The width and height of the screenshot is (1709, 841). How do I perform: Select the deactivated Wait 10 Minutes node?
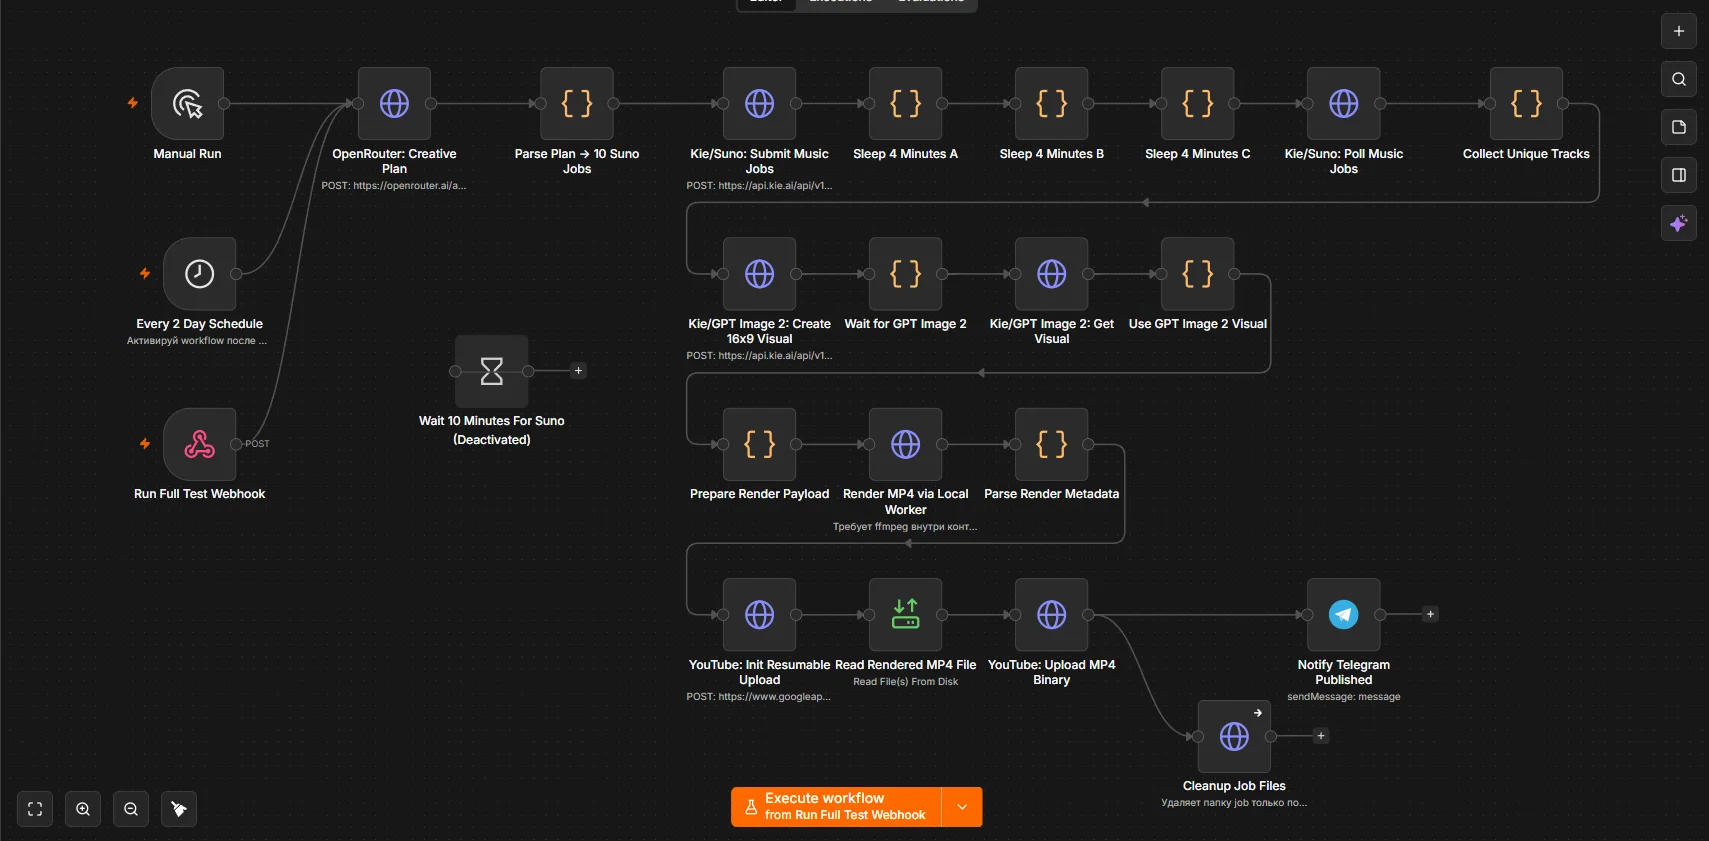pyautogui.click(x=491, y=371)
